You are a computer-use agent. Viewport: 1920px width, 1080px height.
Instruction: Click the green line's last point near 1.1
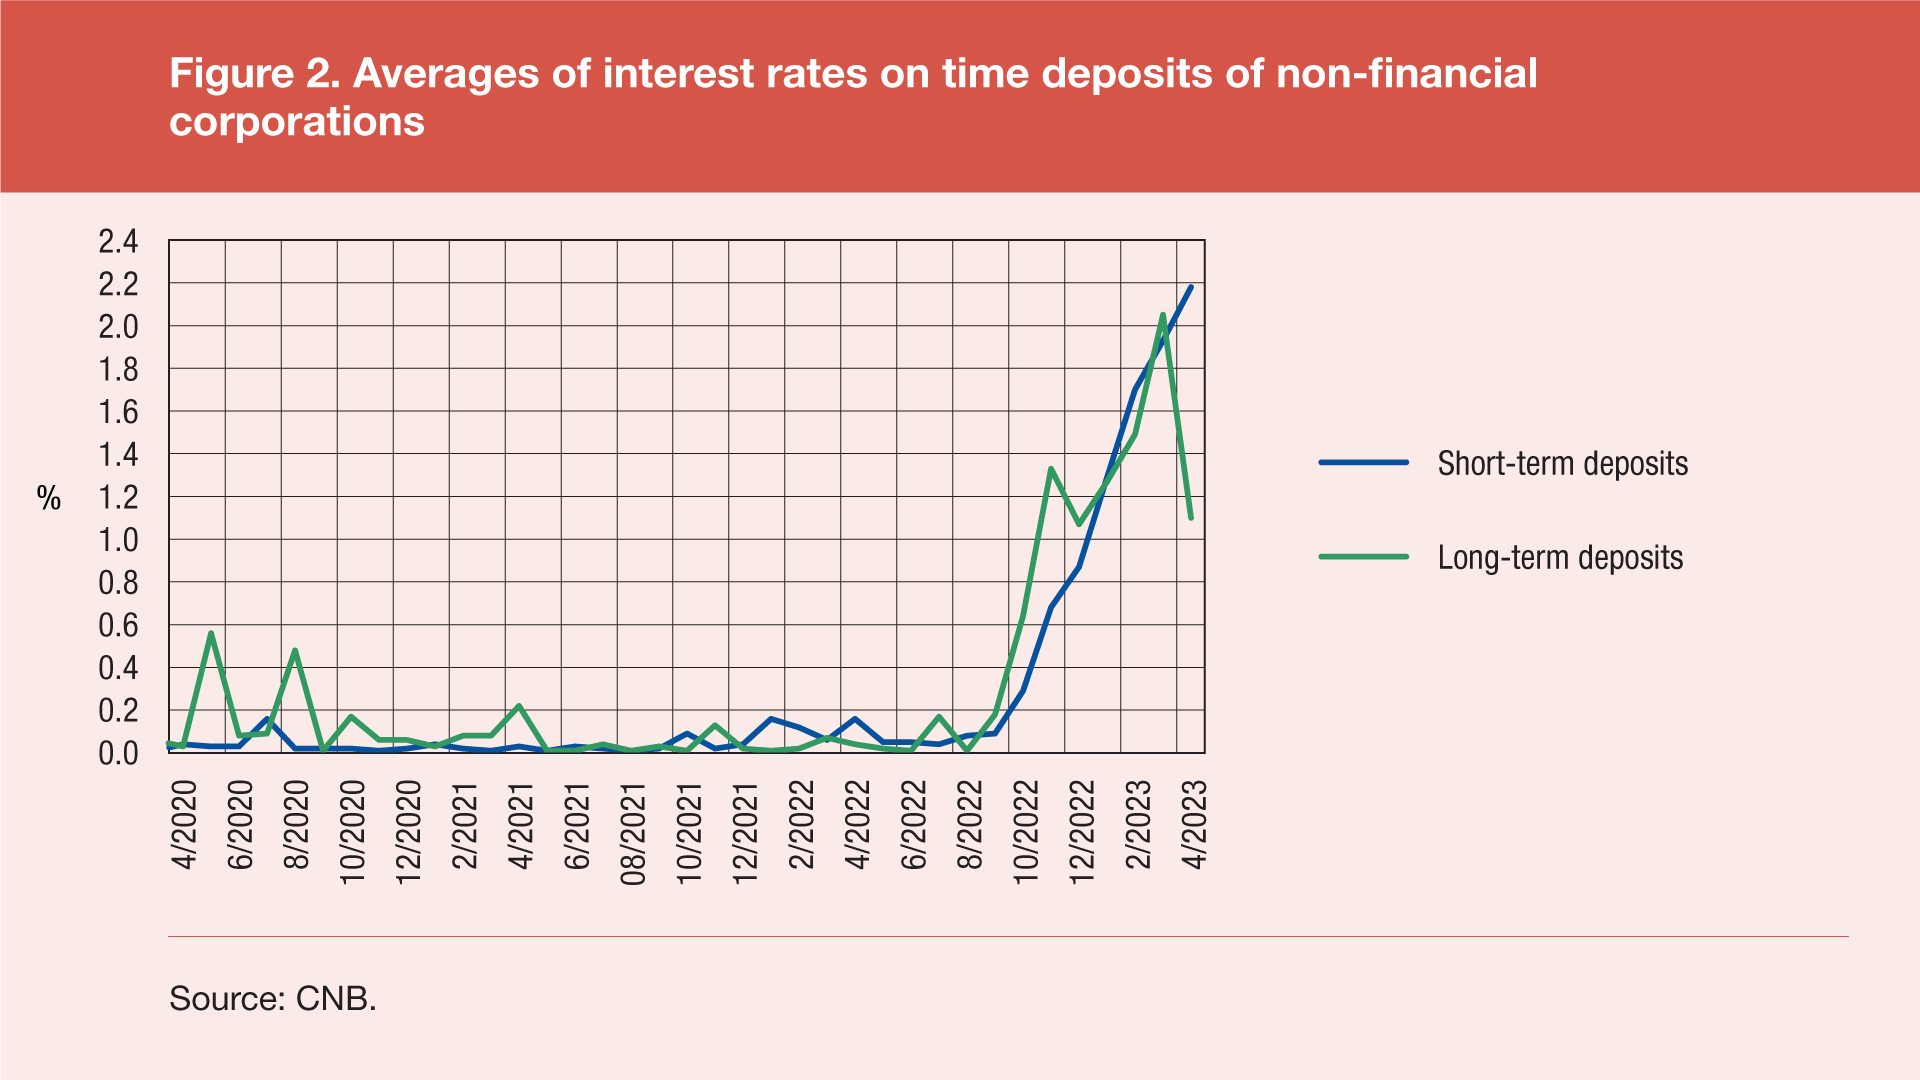click(x=1191, y=517)
